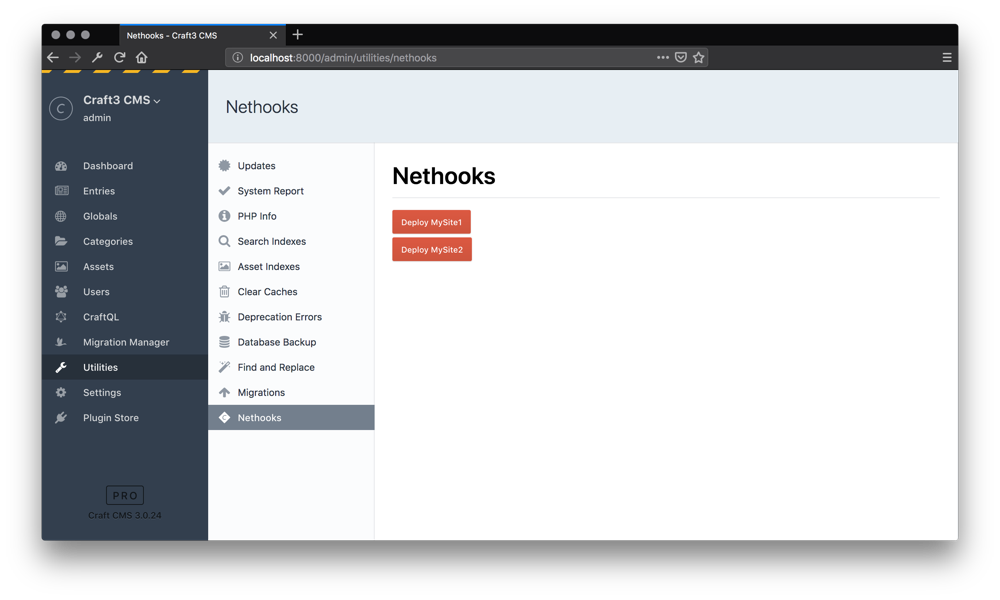Screen dimensions: 1000x600
Task: Click the Utilities wrench icon in sidebar
Action: click(x=61, y=367)
